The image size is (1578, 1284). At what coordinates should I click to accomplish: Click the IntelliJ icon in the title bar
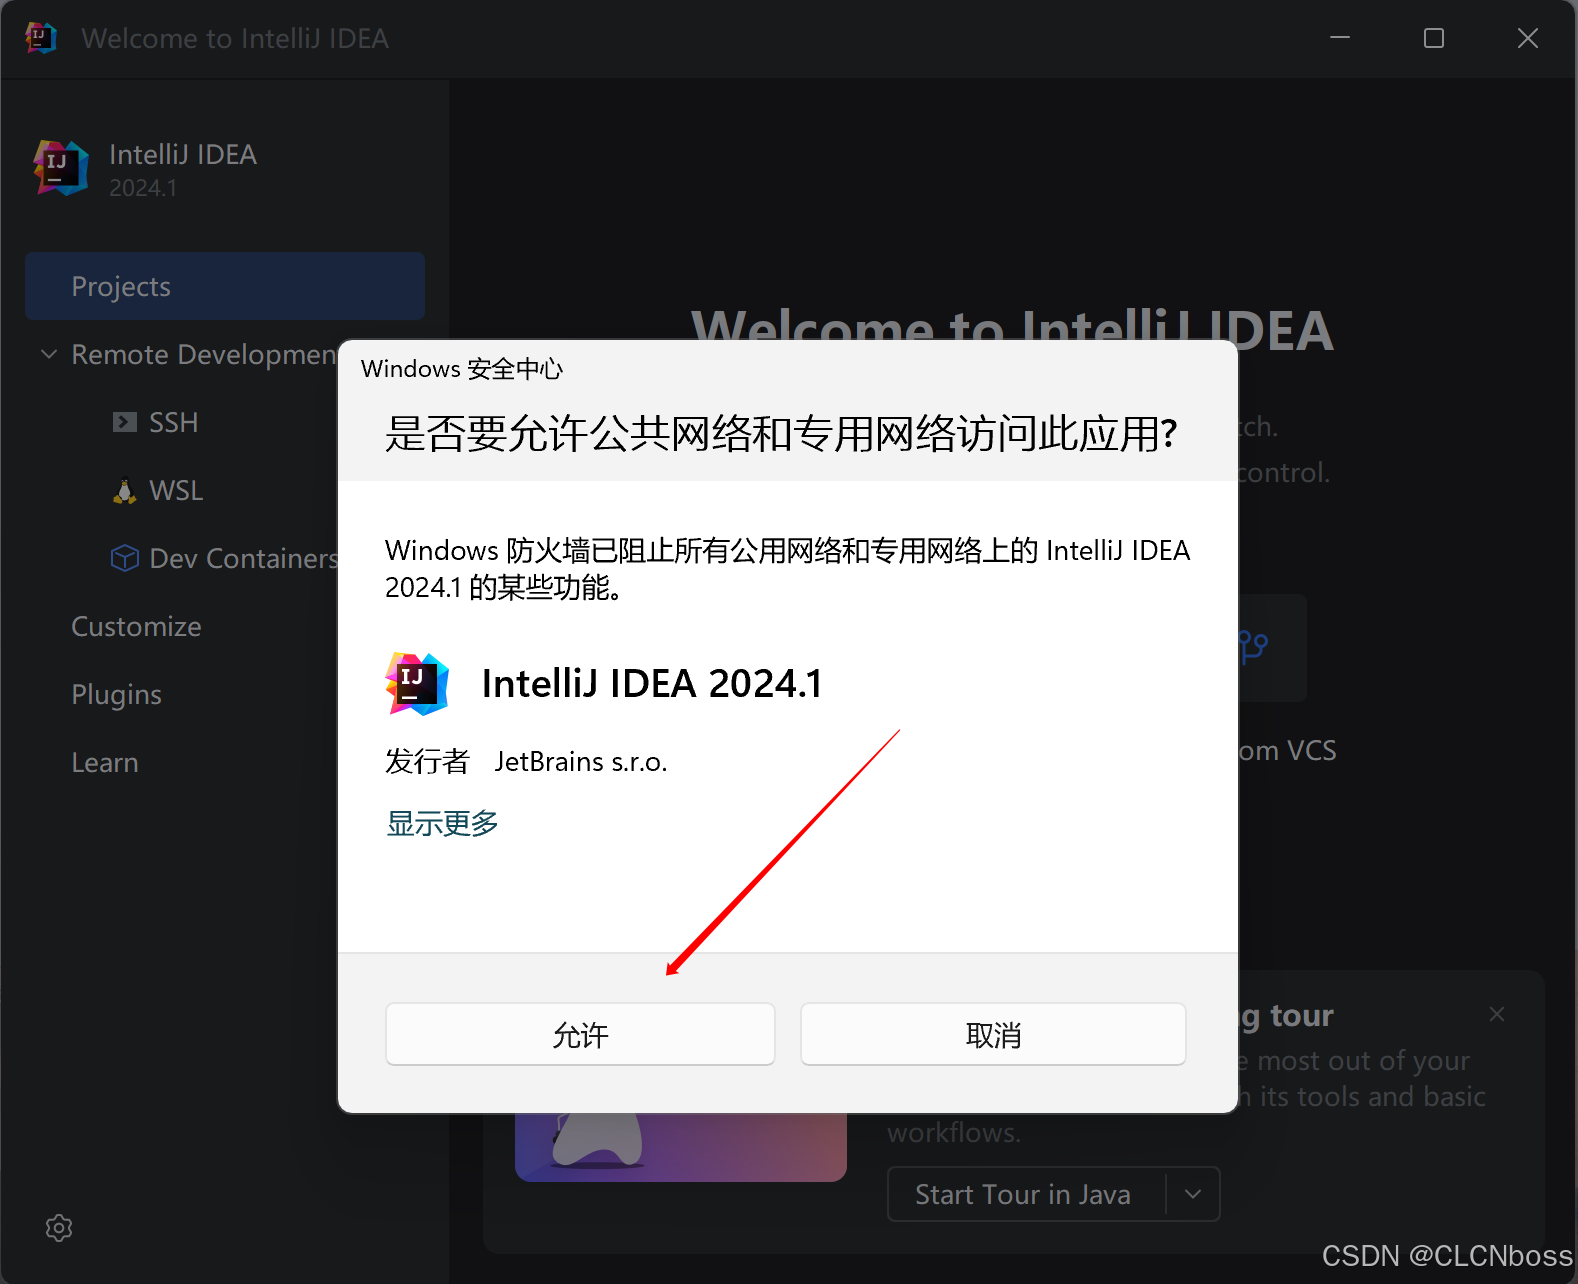click(41, 38)
